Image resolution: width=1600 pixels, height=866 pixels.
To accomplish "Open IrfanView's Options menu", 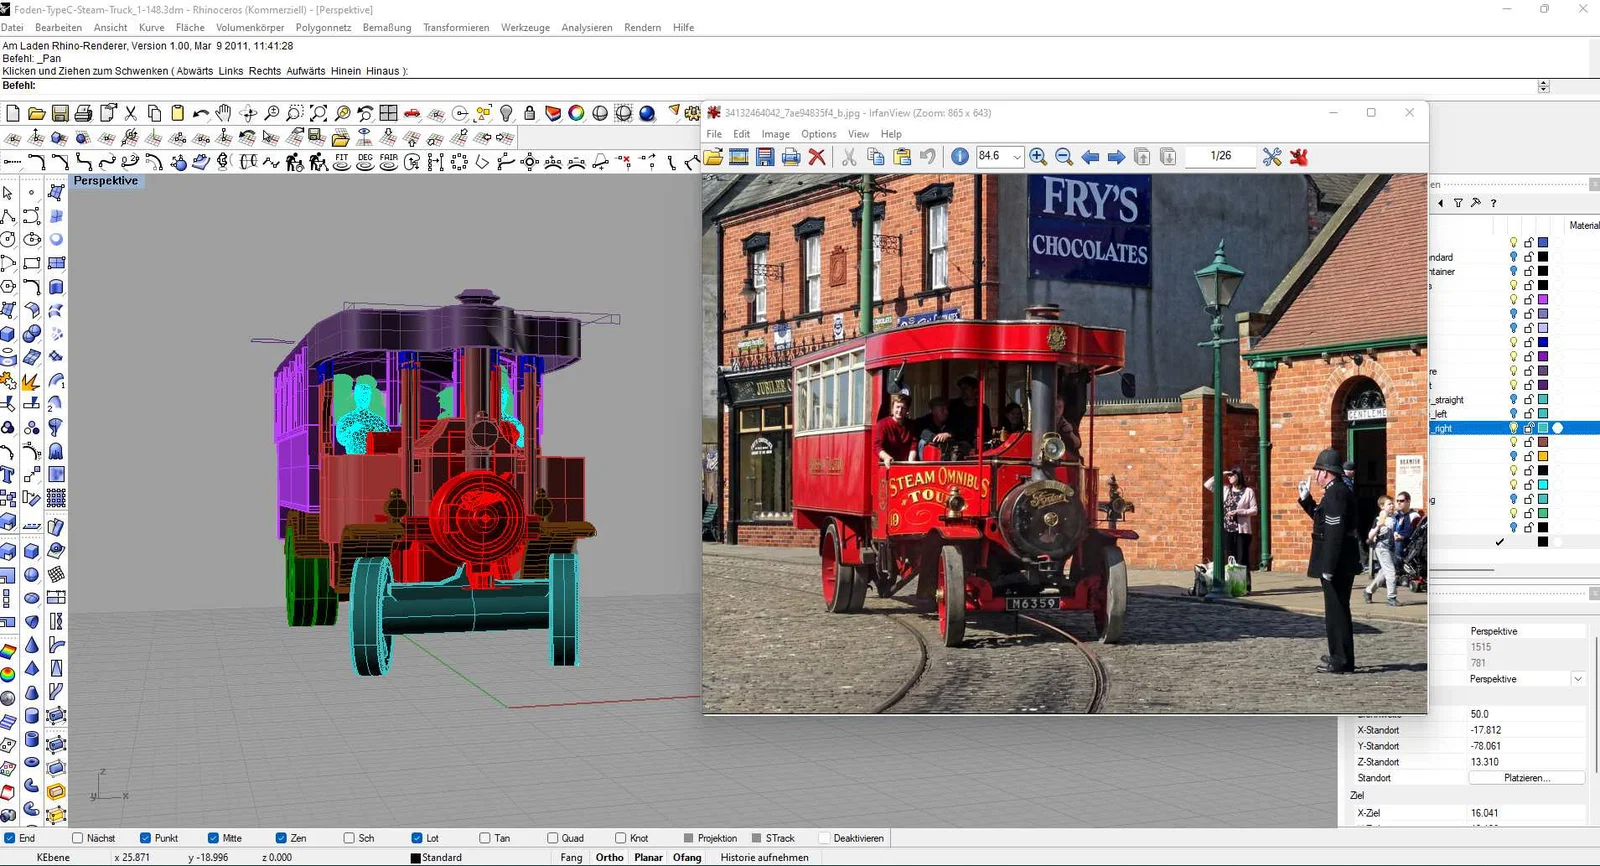I will click(x=818, y=134).
